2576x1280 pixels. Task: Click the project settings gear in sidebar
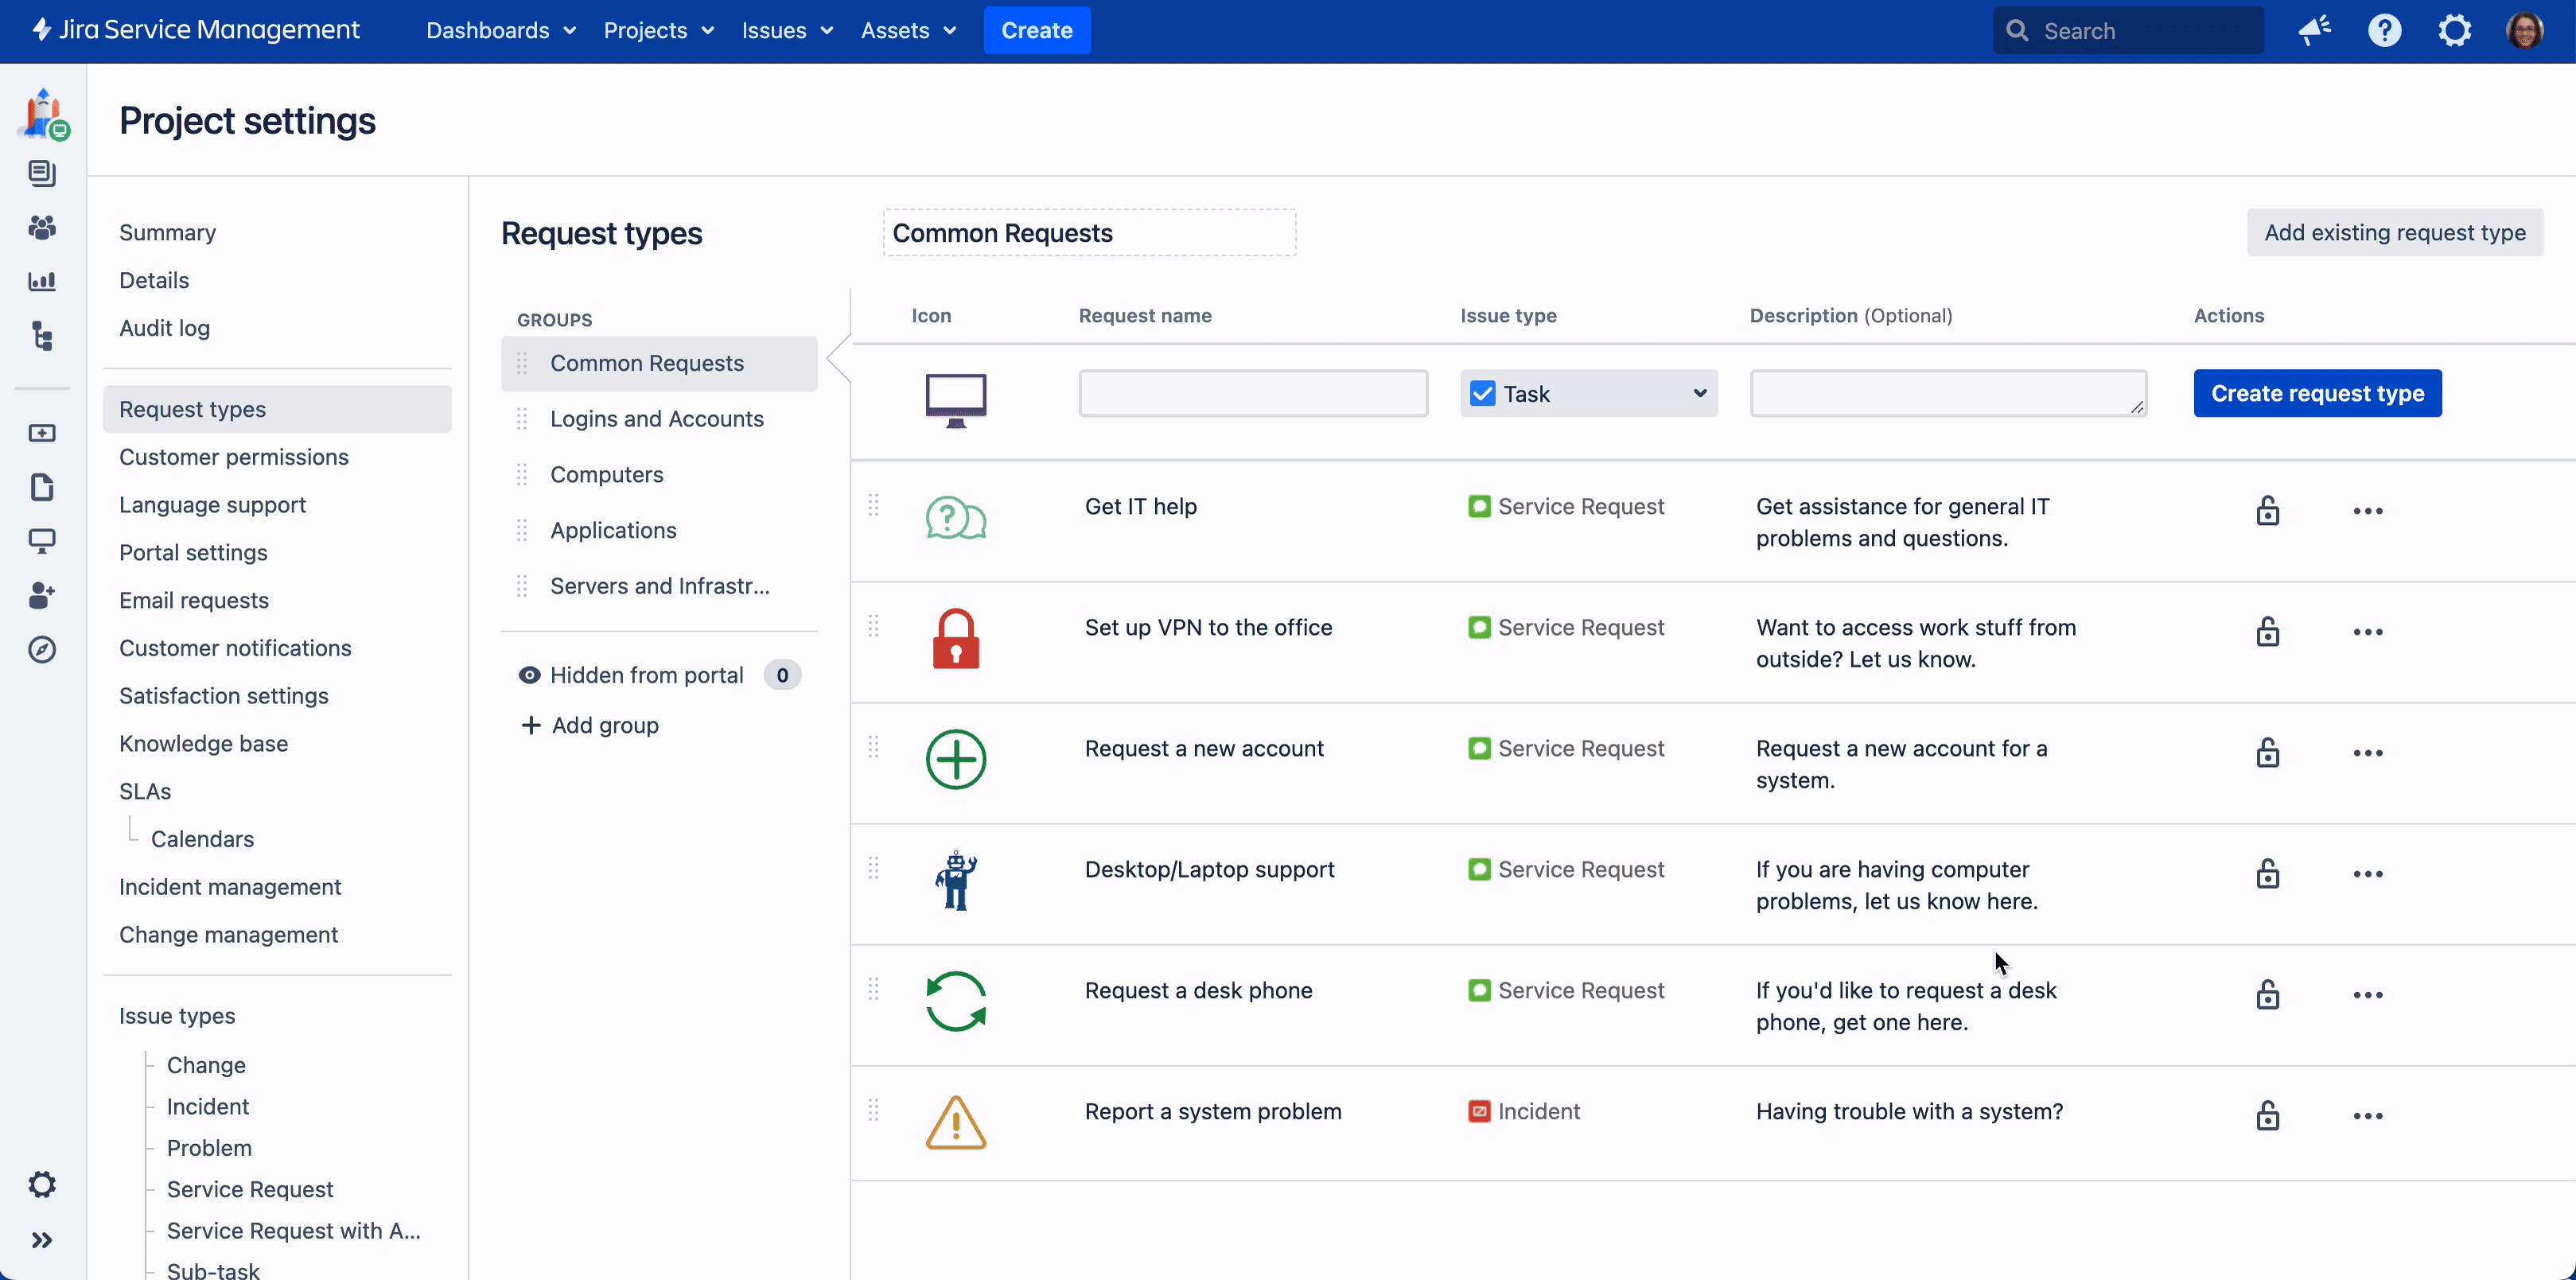(42, 1184)
